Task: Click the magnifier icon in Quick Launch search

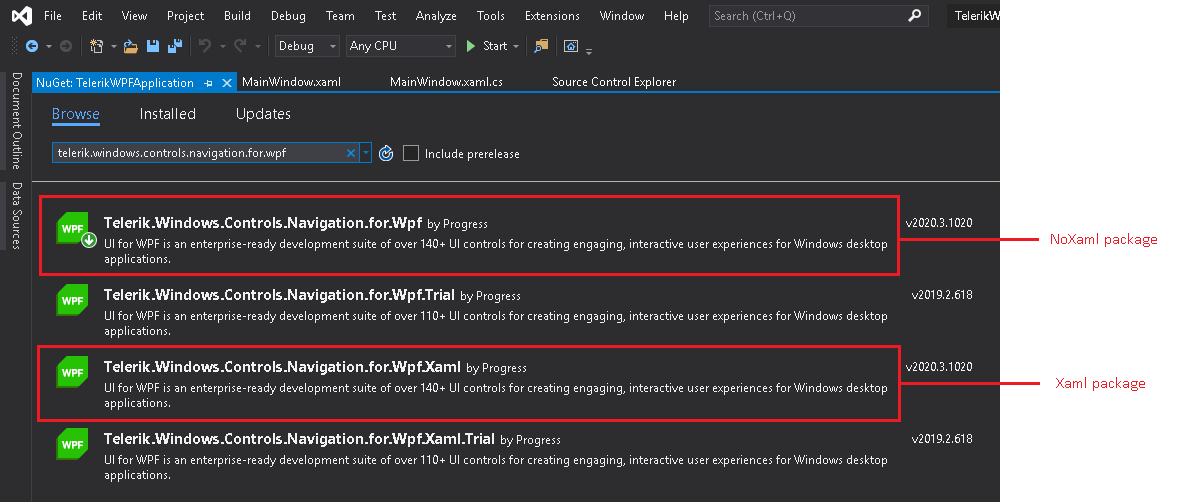Action: tap(915, 15)
